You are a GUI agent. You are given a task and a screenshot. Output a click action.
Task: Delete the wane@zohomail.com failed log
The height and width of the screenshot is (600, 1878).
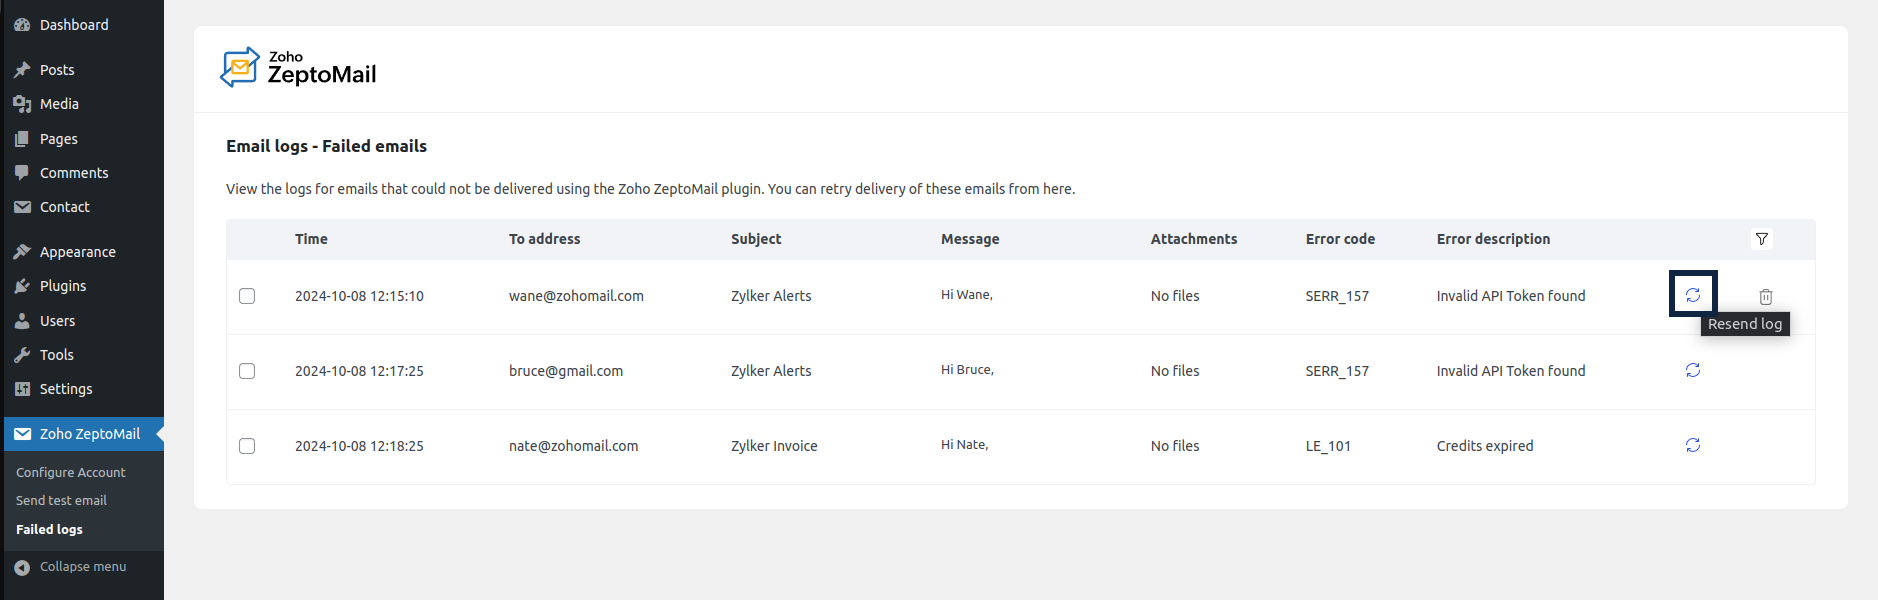pyautogui.click(x=1765, y=297)
